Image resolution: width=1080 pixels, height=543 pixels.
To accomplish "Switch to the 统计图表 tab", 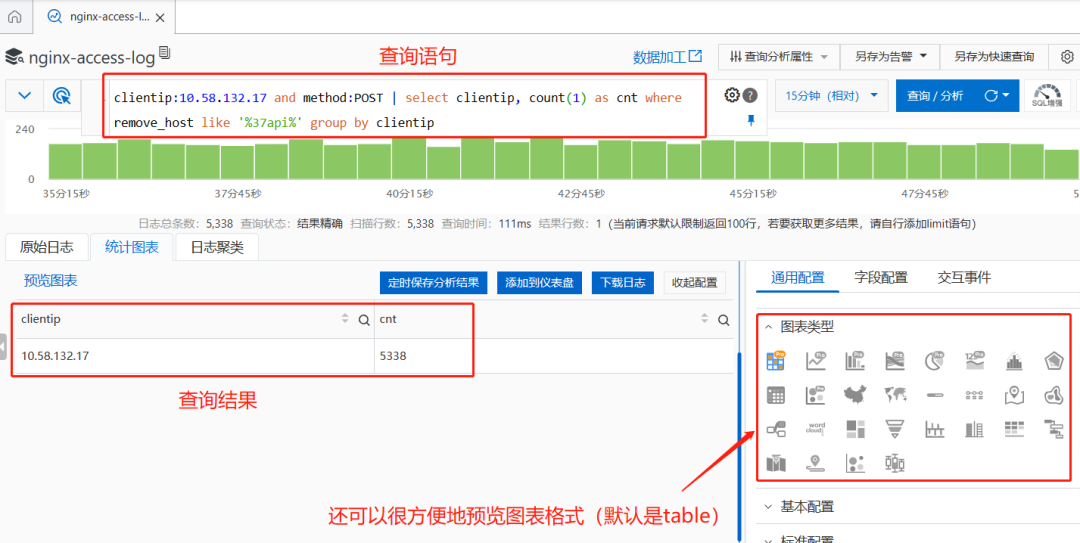I will click(130, 247).
